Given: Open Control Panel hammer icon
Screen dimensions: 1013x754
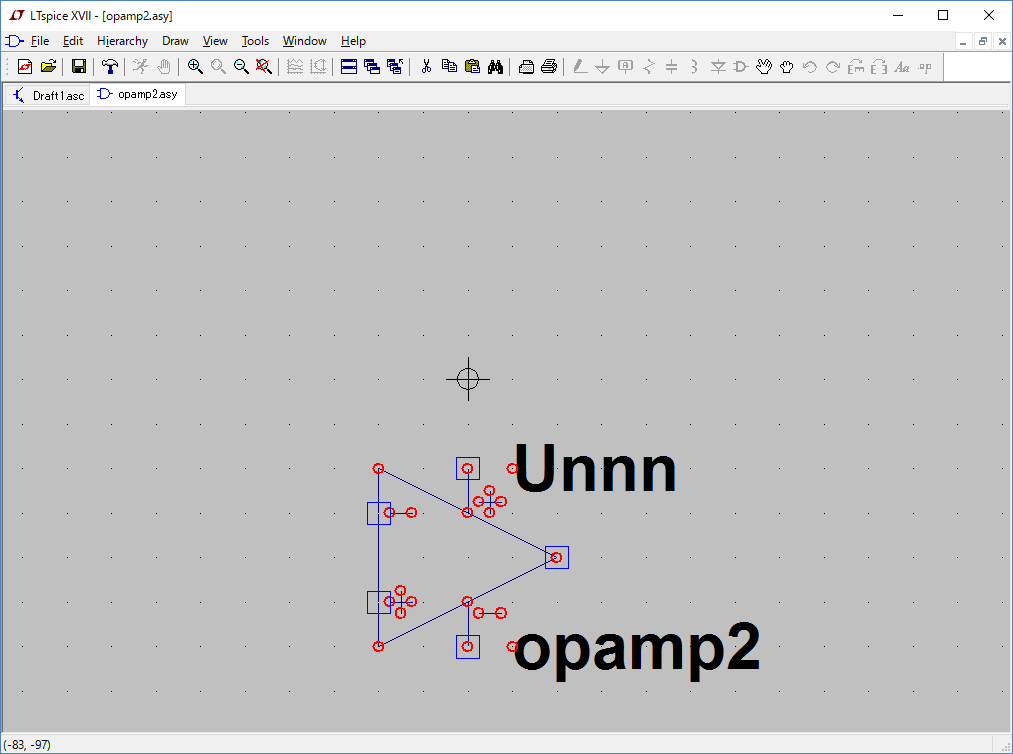Looking at the screenshot, I should 110,67.
